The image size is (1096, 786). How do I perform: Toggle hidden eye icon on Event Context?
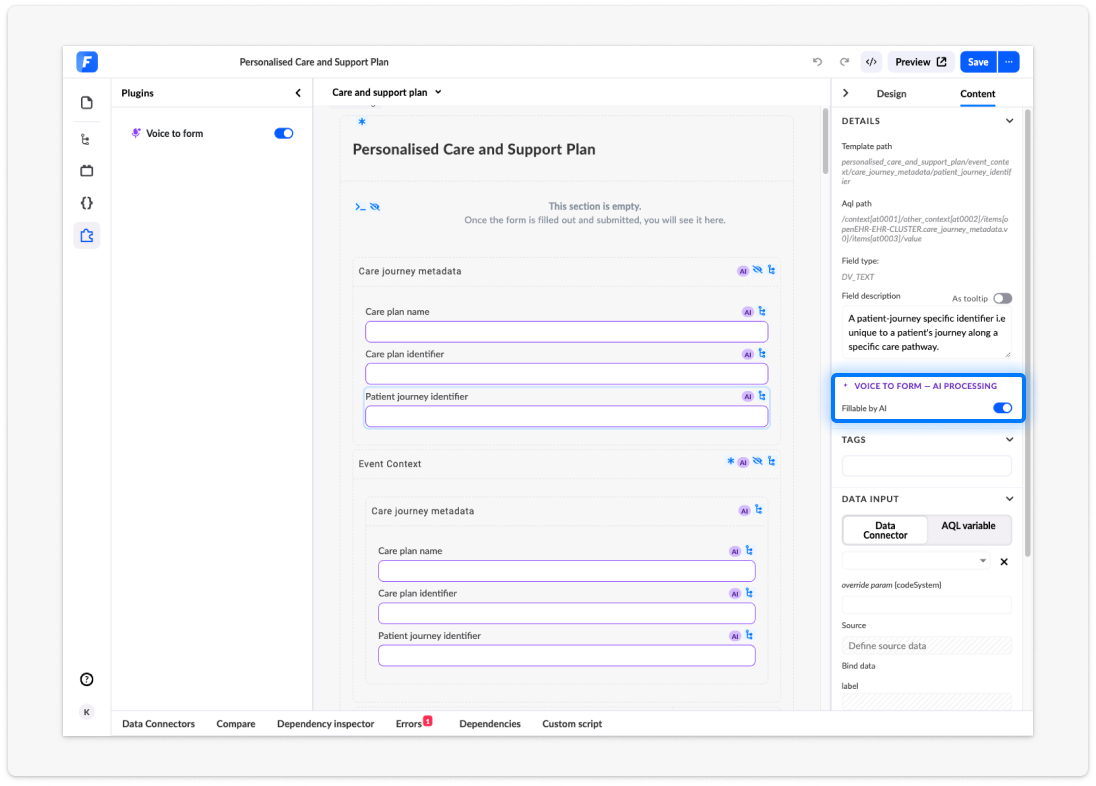(x=757, y=461)
